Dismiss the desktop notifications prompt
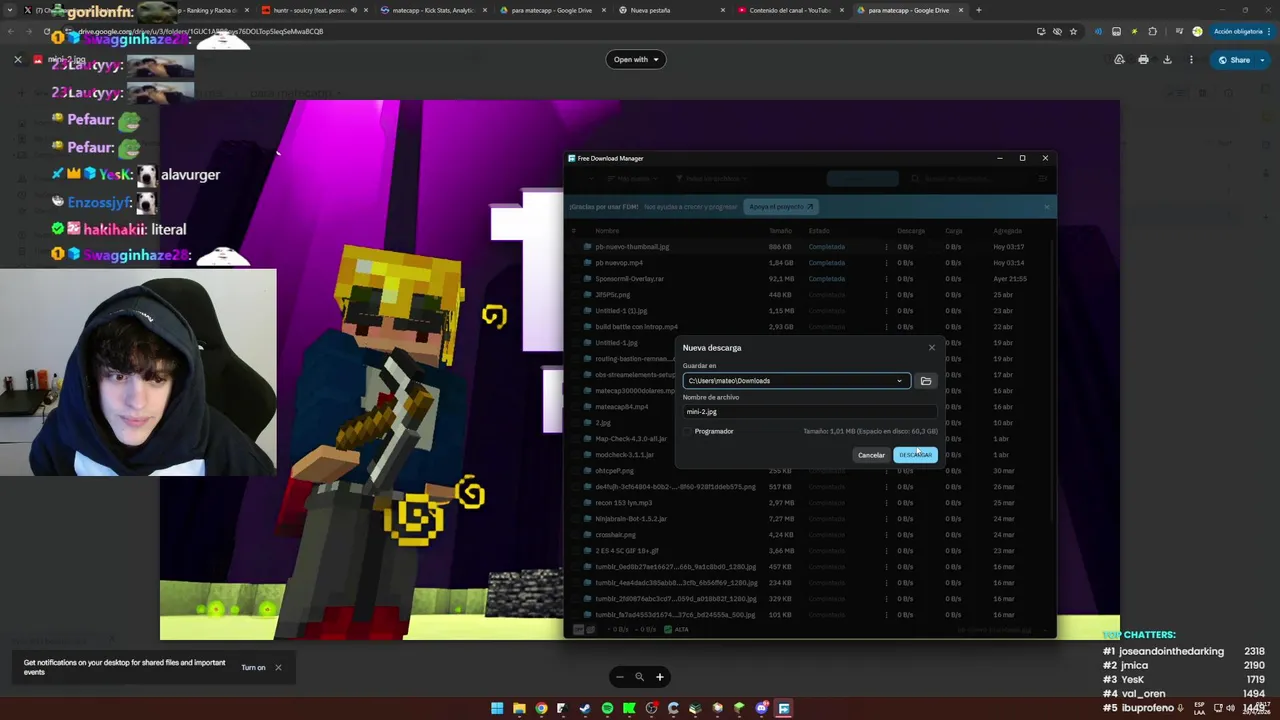This screenshot has width=1280, height=720. (278, 668)
